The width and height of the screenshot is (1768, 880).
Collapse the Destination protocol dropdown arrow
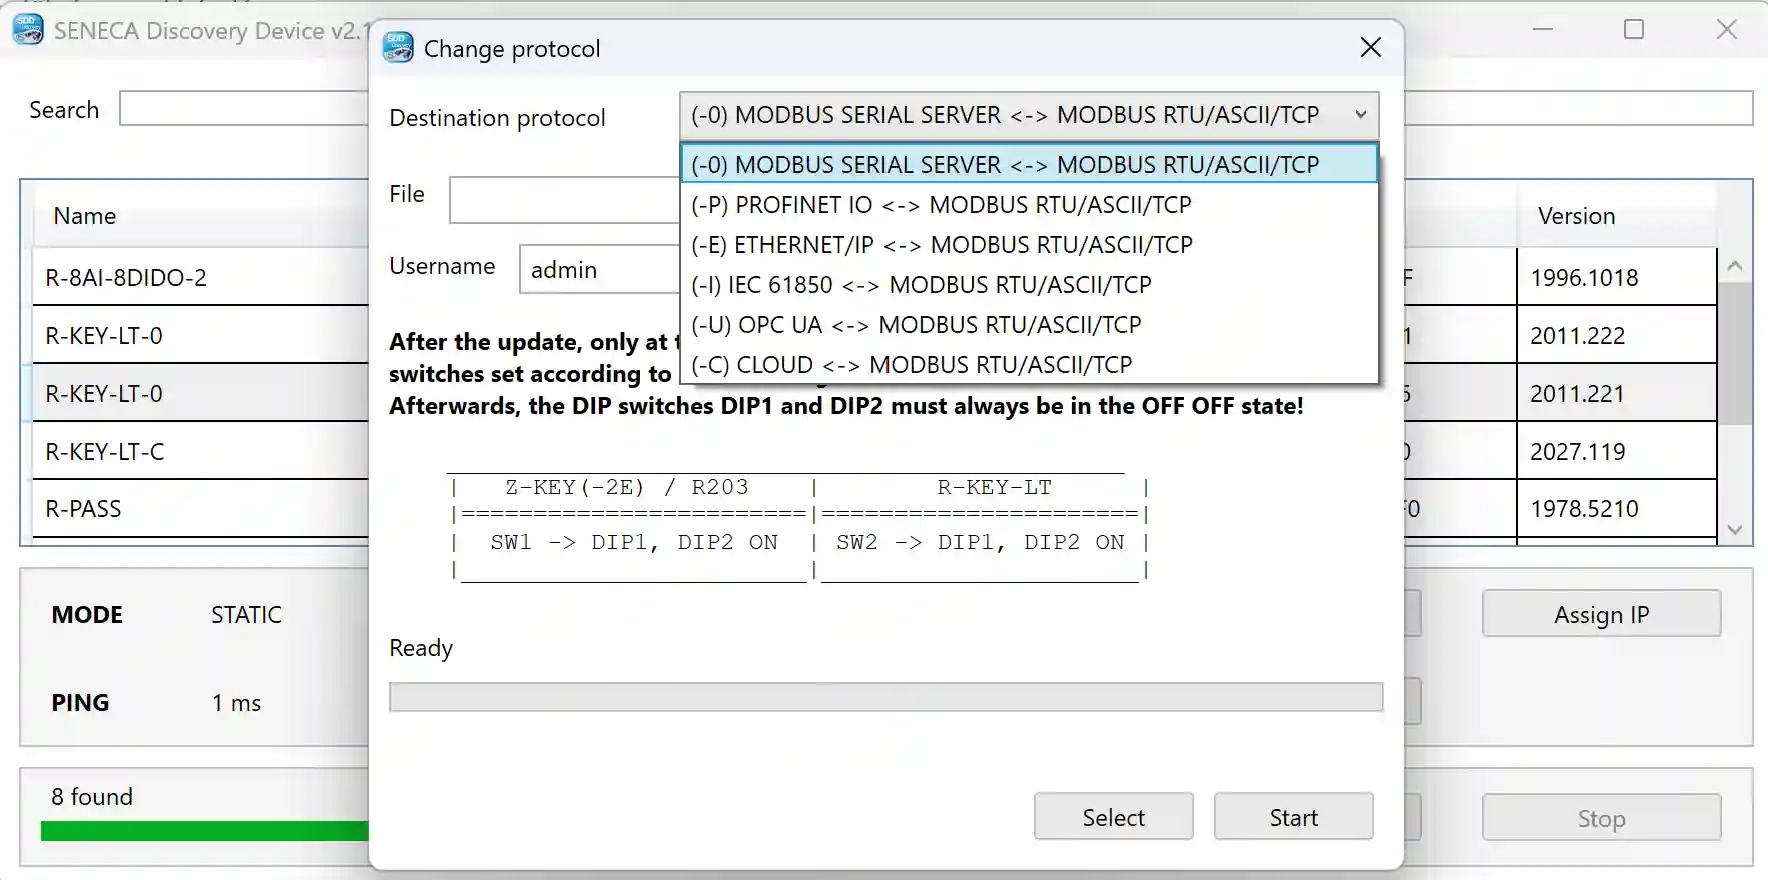point(1360,115)
